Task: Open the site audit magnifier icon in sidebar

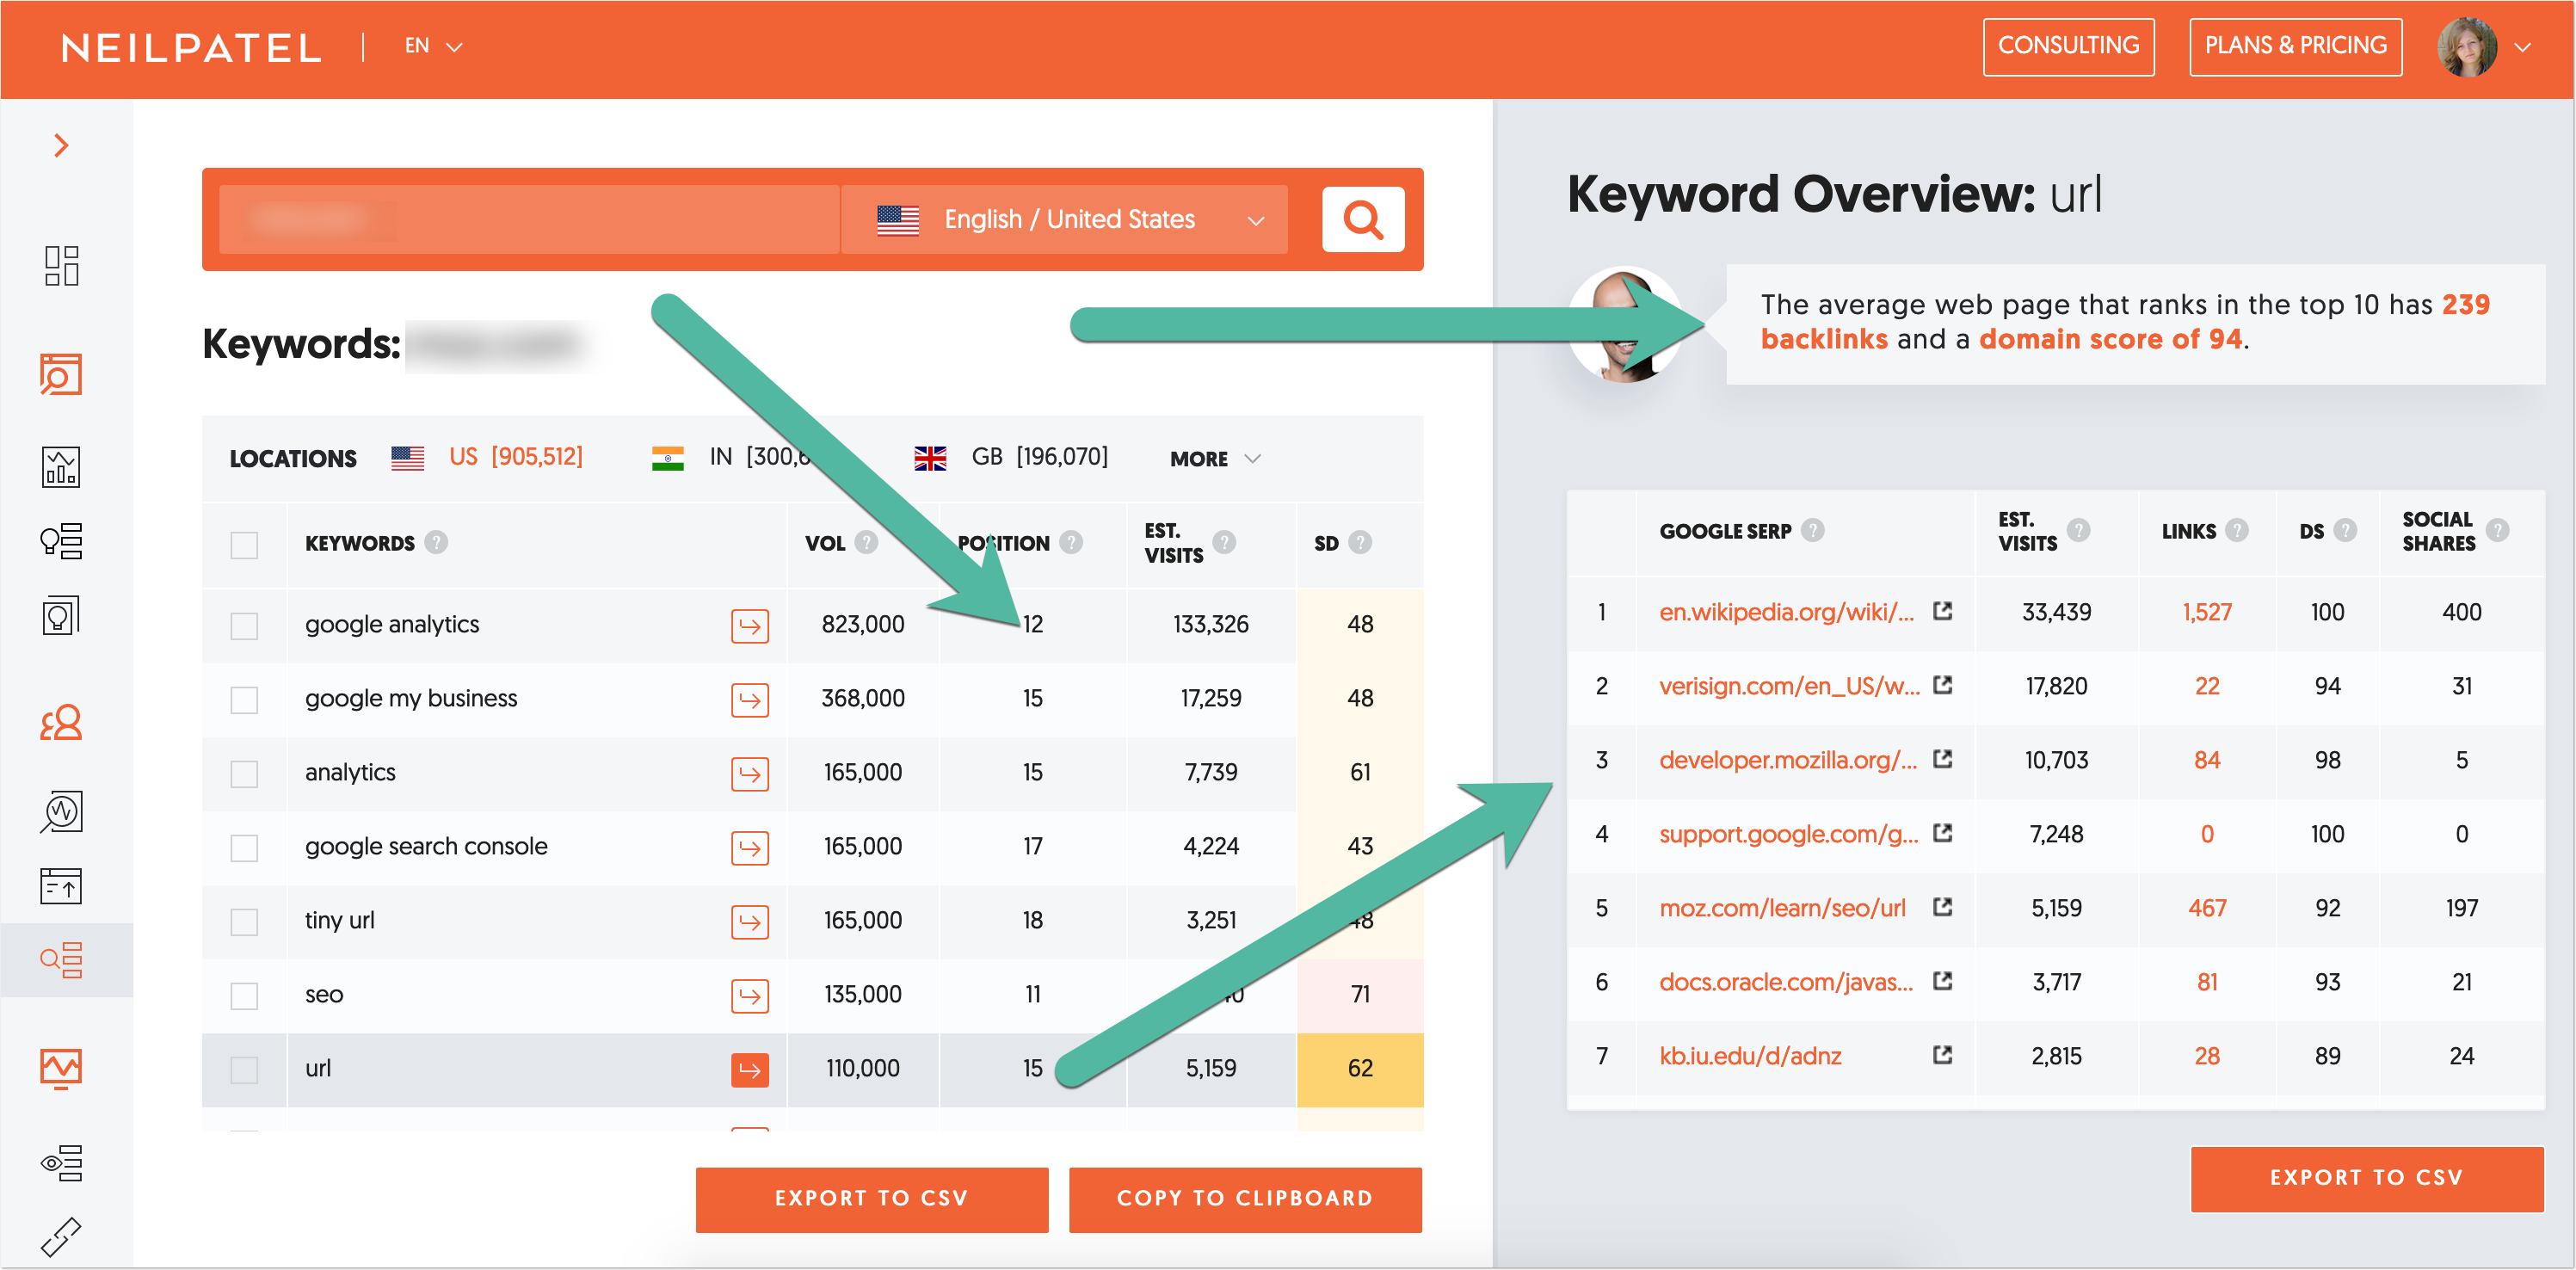Action: [x=61, y=374]
